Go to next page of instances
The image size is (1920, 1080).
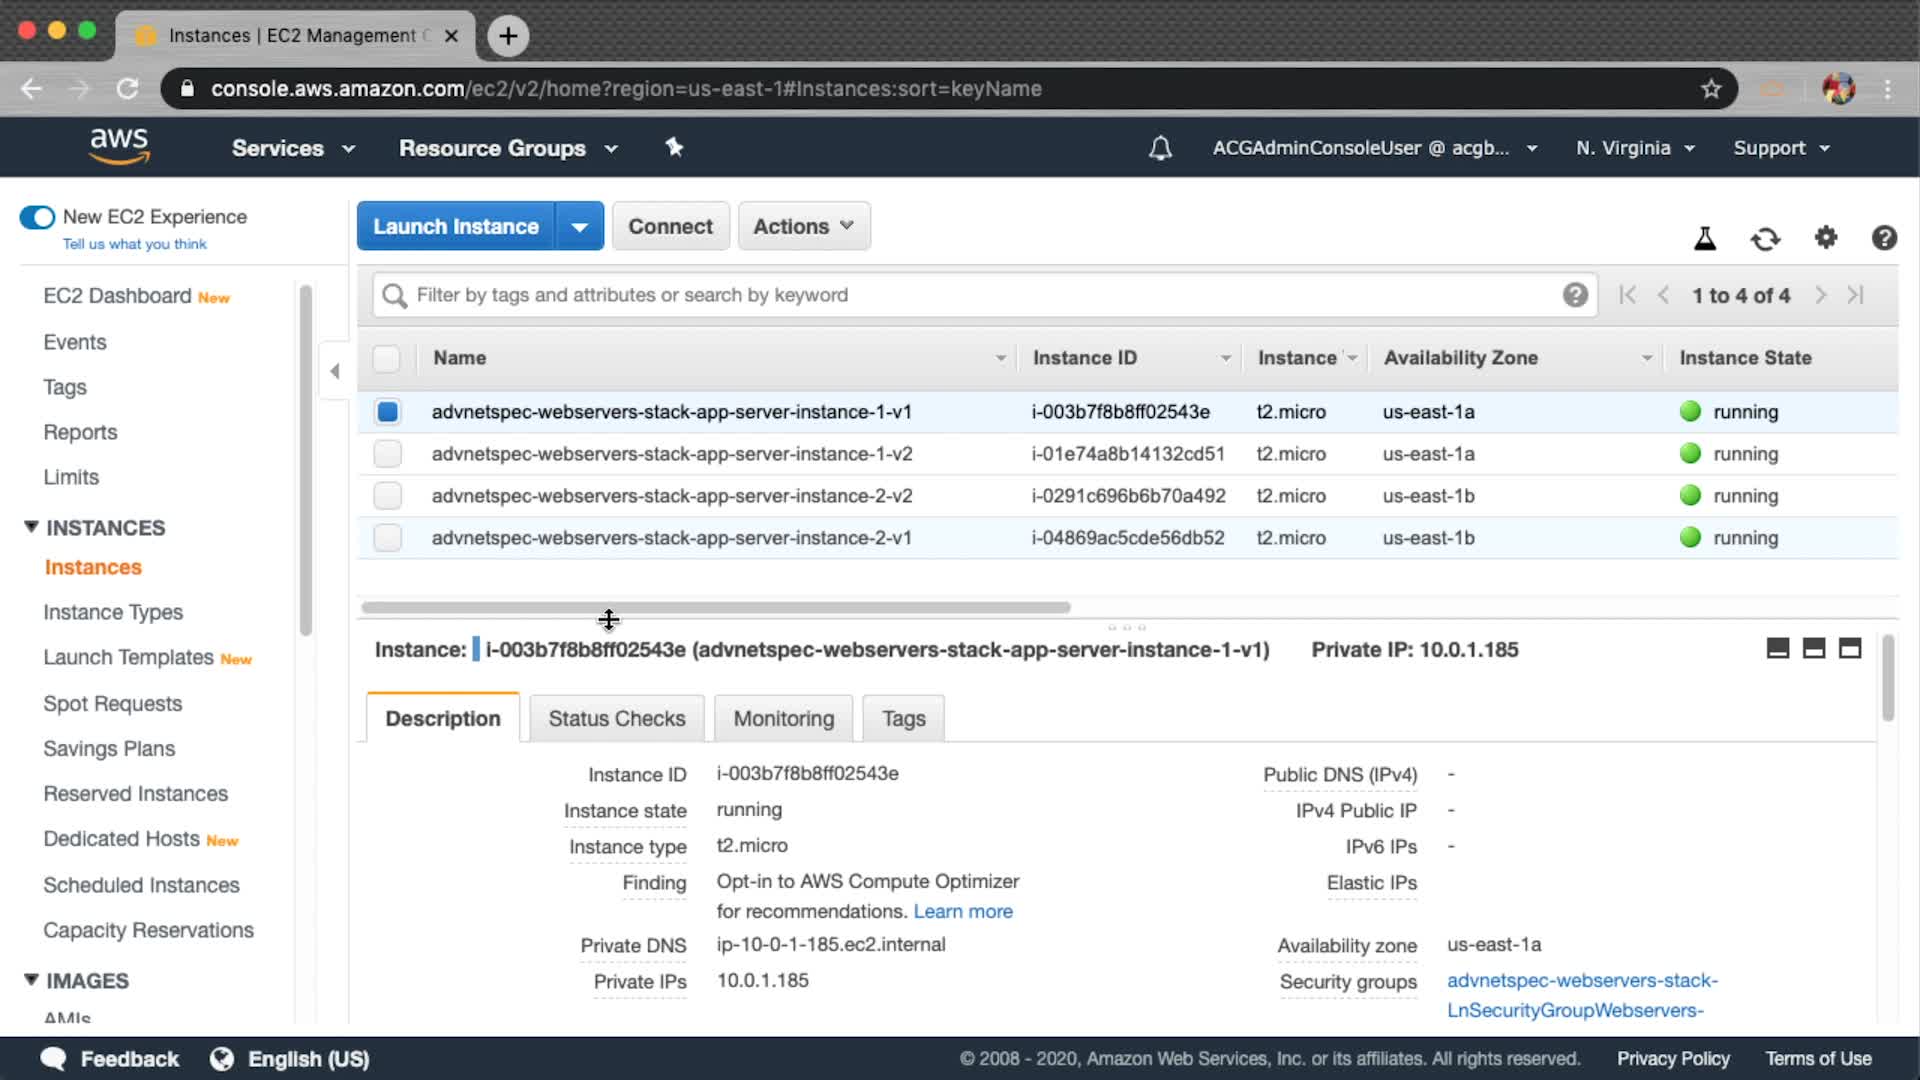tap(1820, 295)
